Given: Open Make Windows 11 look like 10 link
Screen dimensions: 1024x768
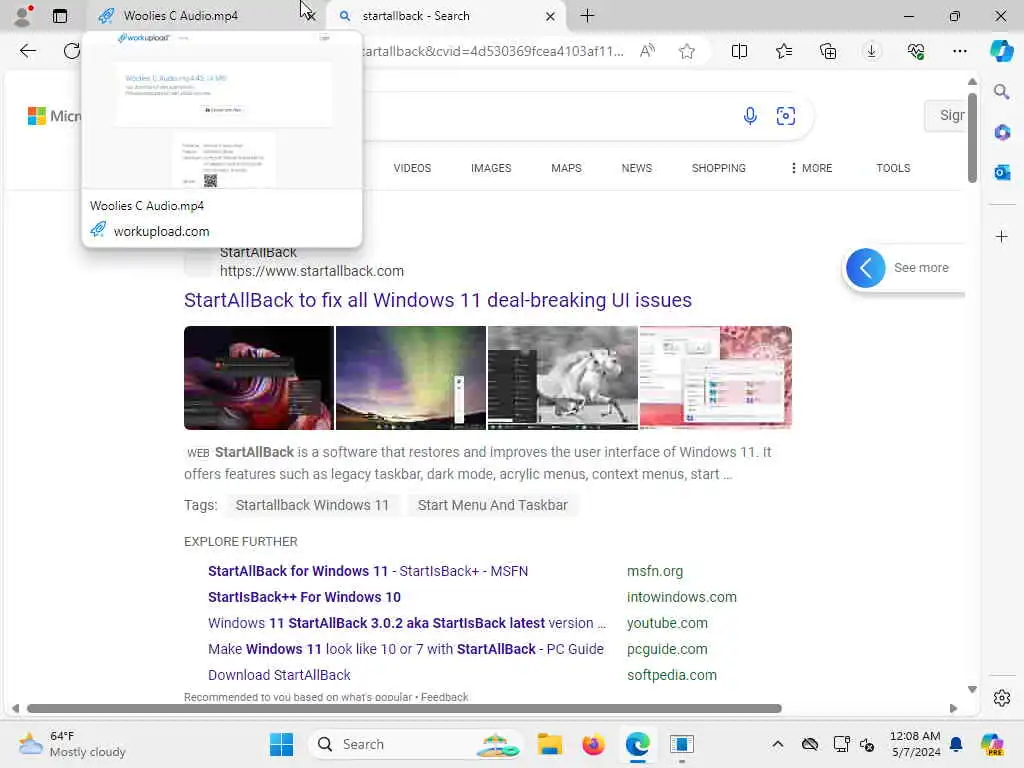Looking at the screenshot, I should 406,649.
